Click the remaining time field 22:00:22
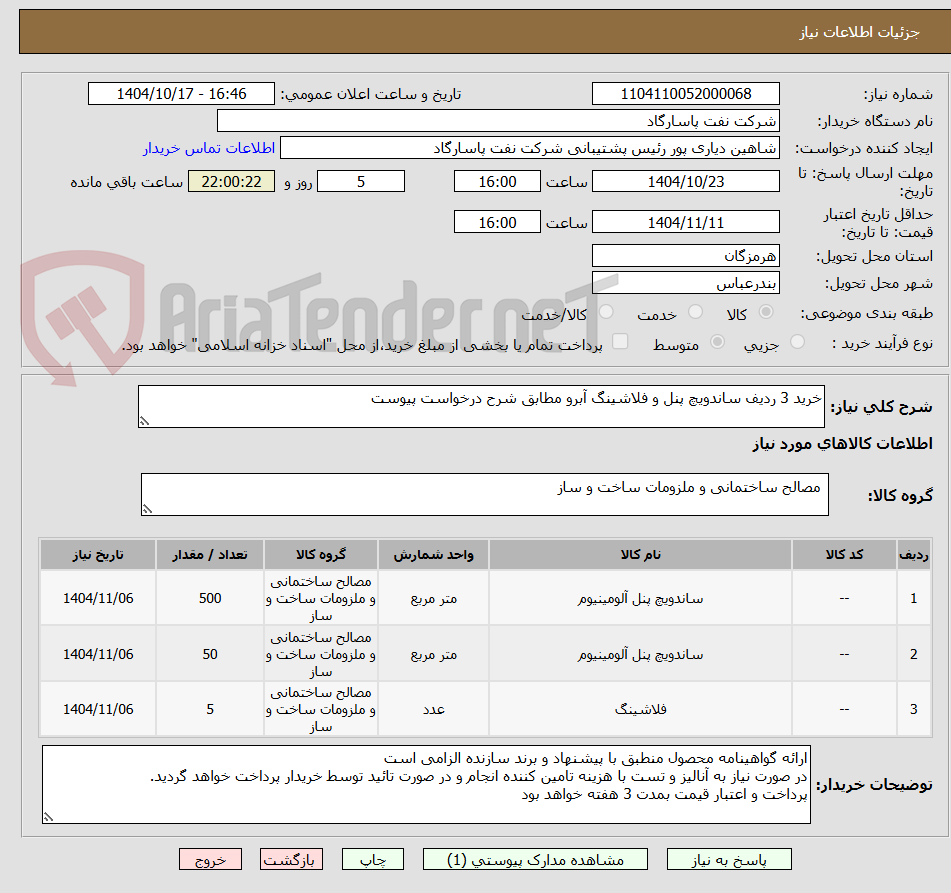Viewport: 951px width, 893px height. pos(231,181)
